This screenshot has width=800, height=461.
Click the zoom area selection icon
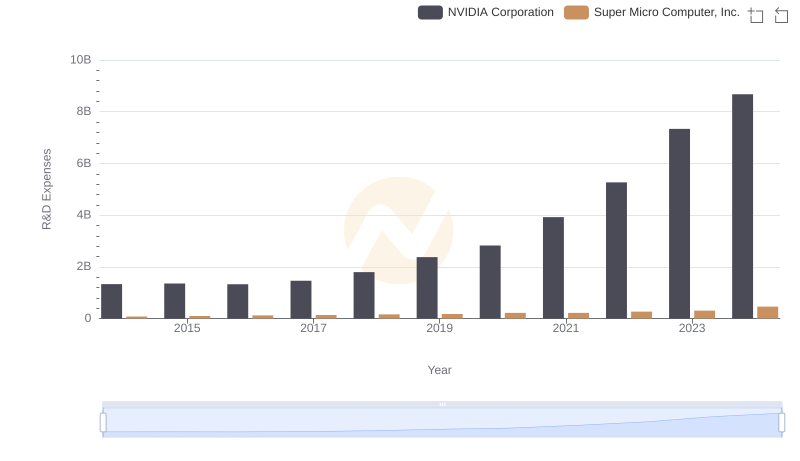(x=756, y=15)
